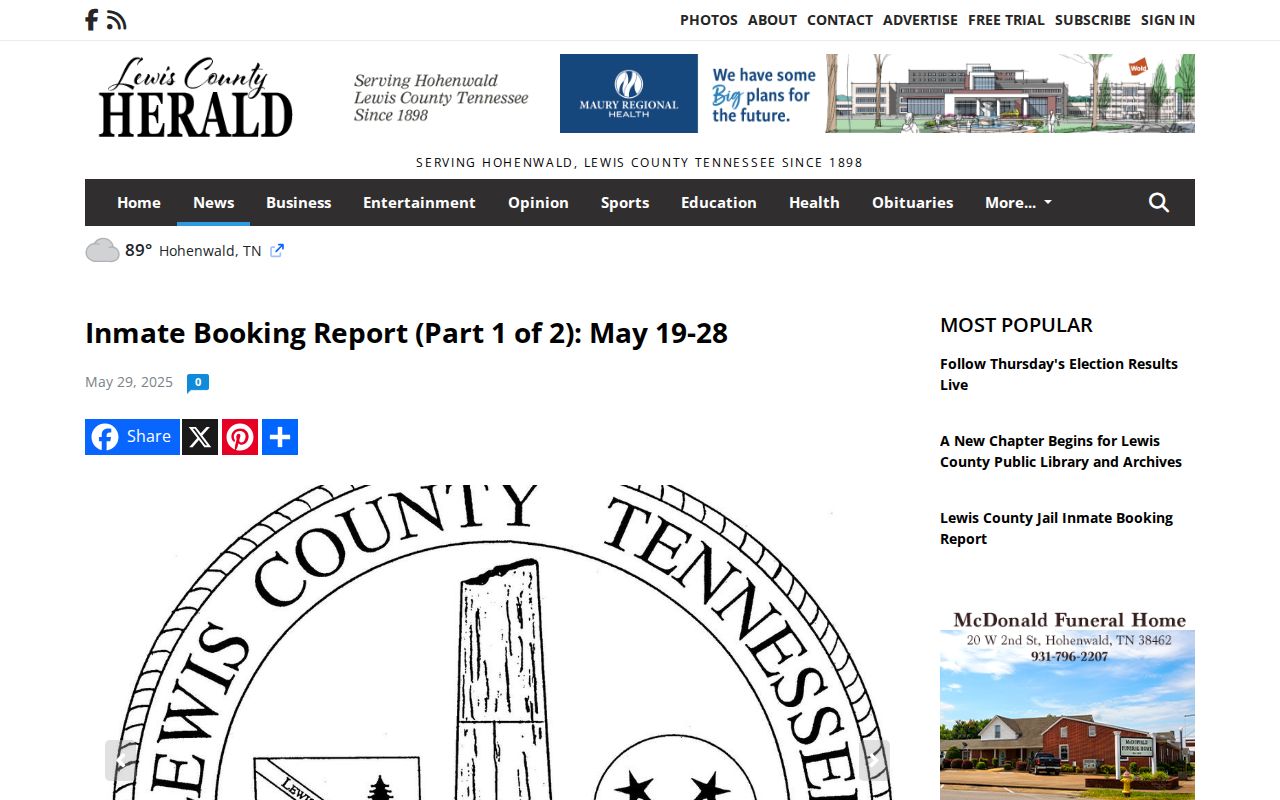Pin the article on Pinterest
The image size is (1280, 800).
click(x=240, y=437)
